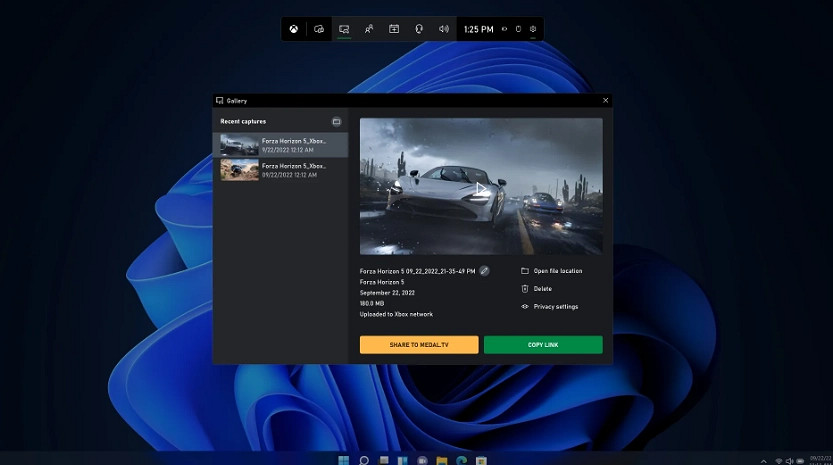Open the Xbox Social widget
This screenshot has height=465, width=833.
369,29
